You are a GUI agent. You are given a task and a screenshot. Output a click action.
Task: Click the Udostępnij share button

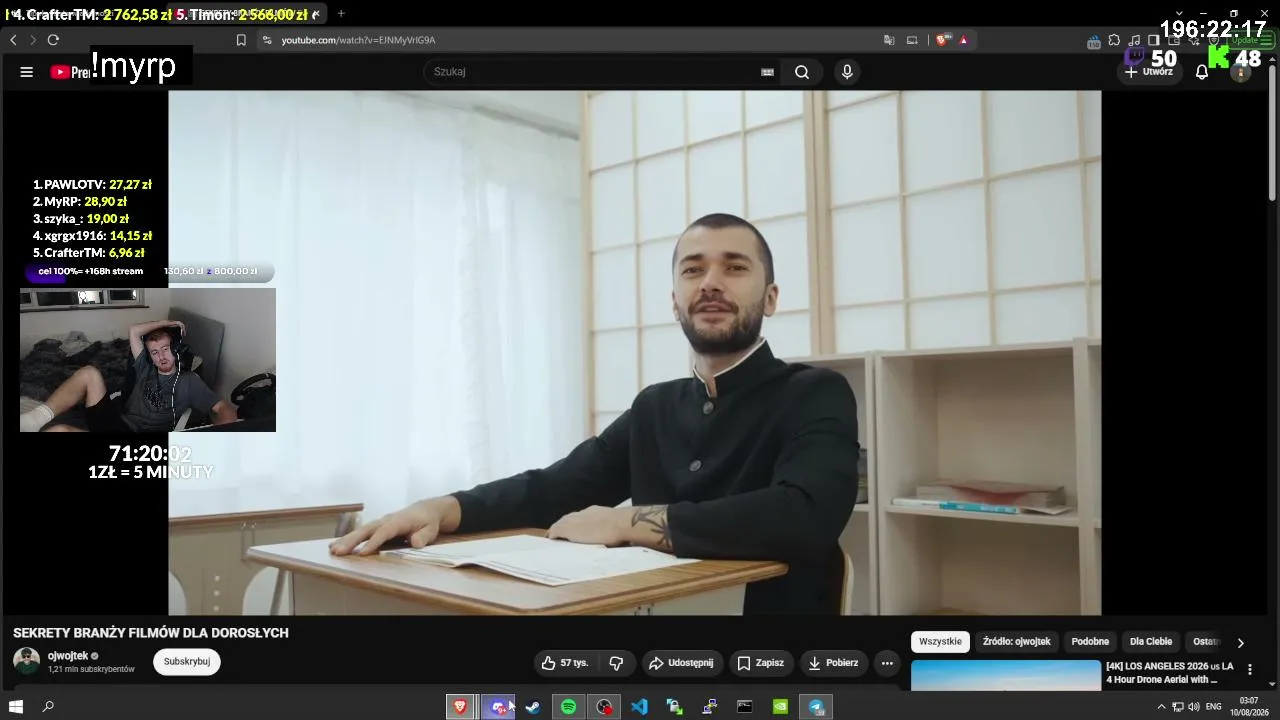[x=681, y=663]
